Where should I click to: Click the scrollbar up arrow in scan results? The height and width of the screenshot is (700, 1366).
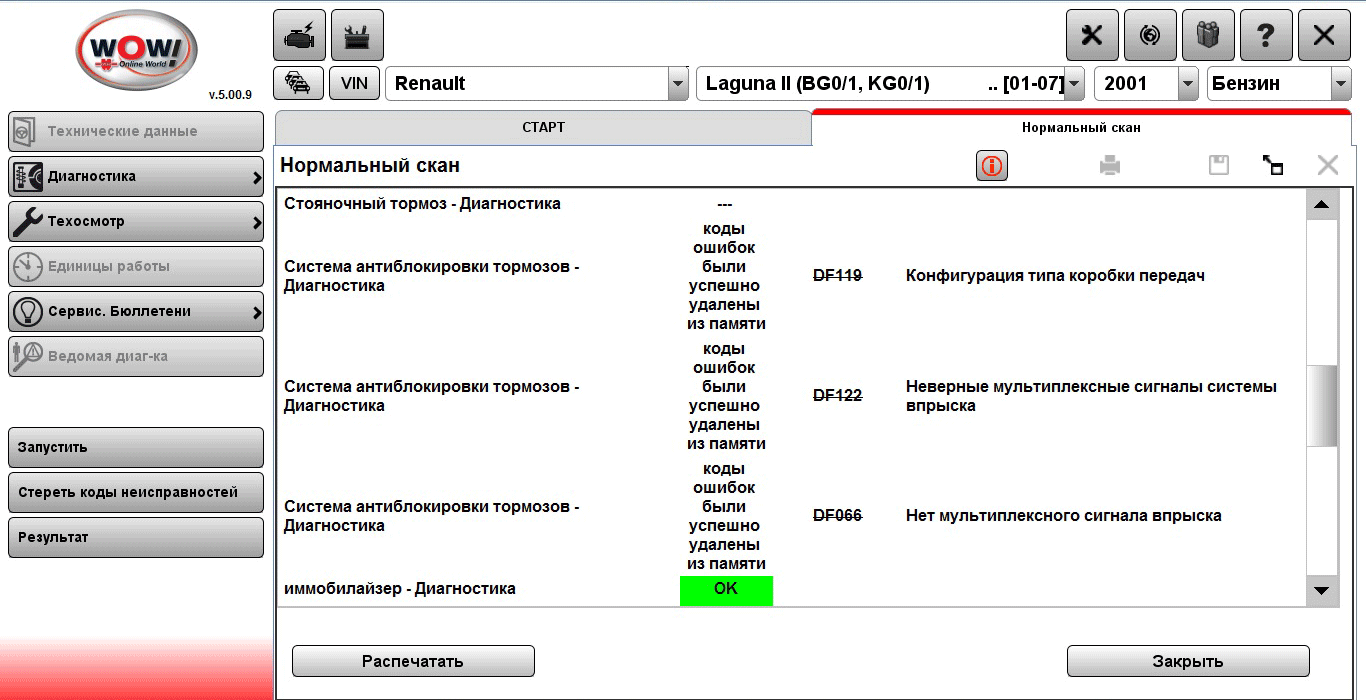tap(1322, 205)
